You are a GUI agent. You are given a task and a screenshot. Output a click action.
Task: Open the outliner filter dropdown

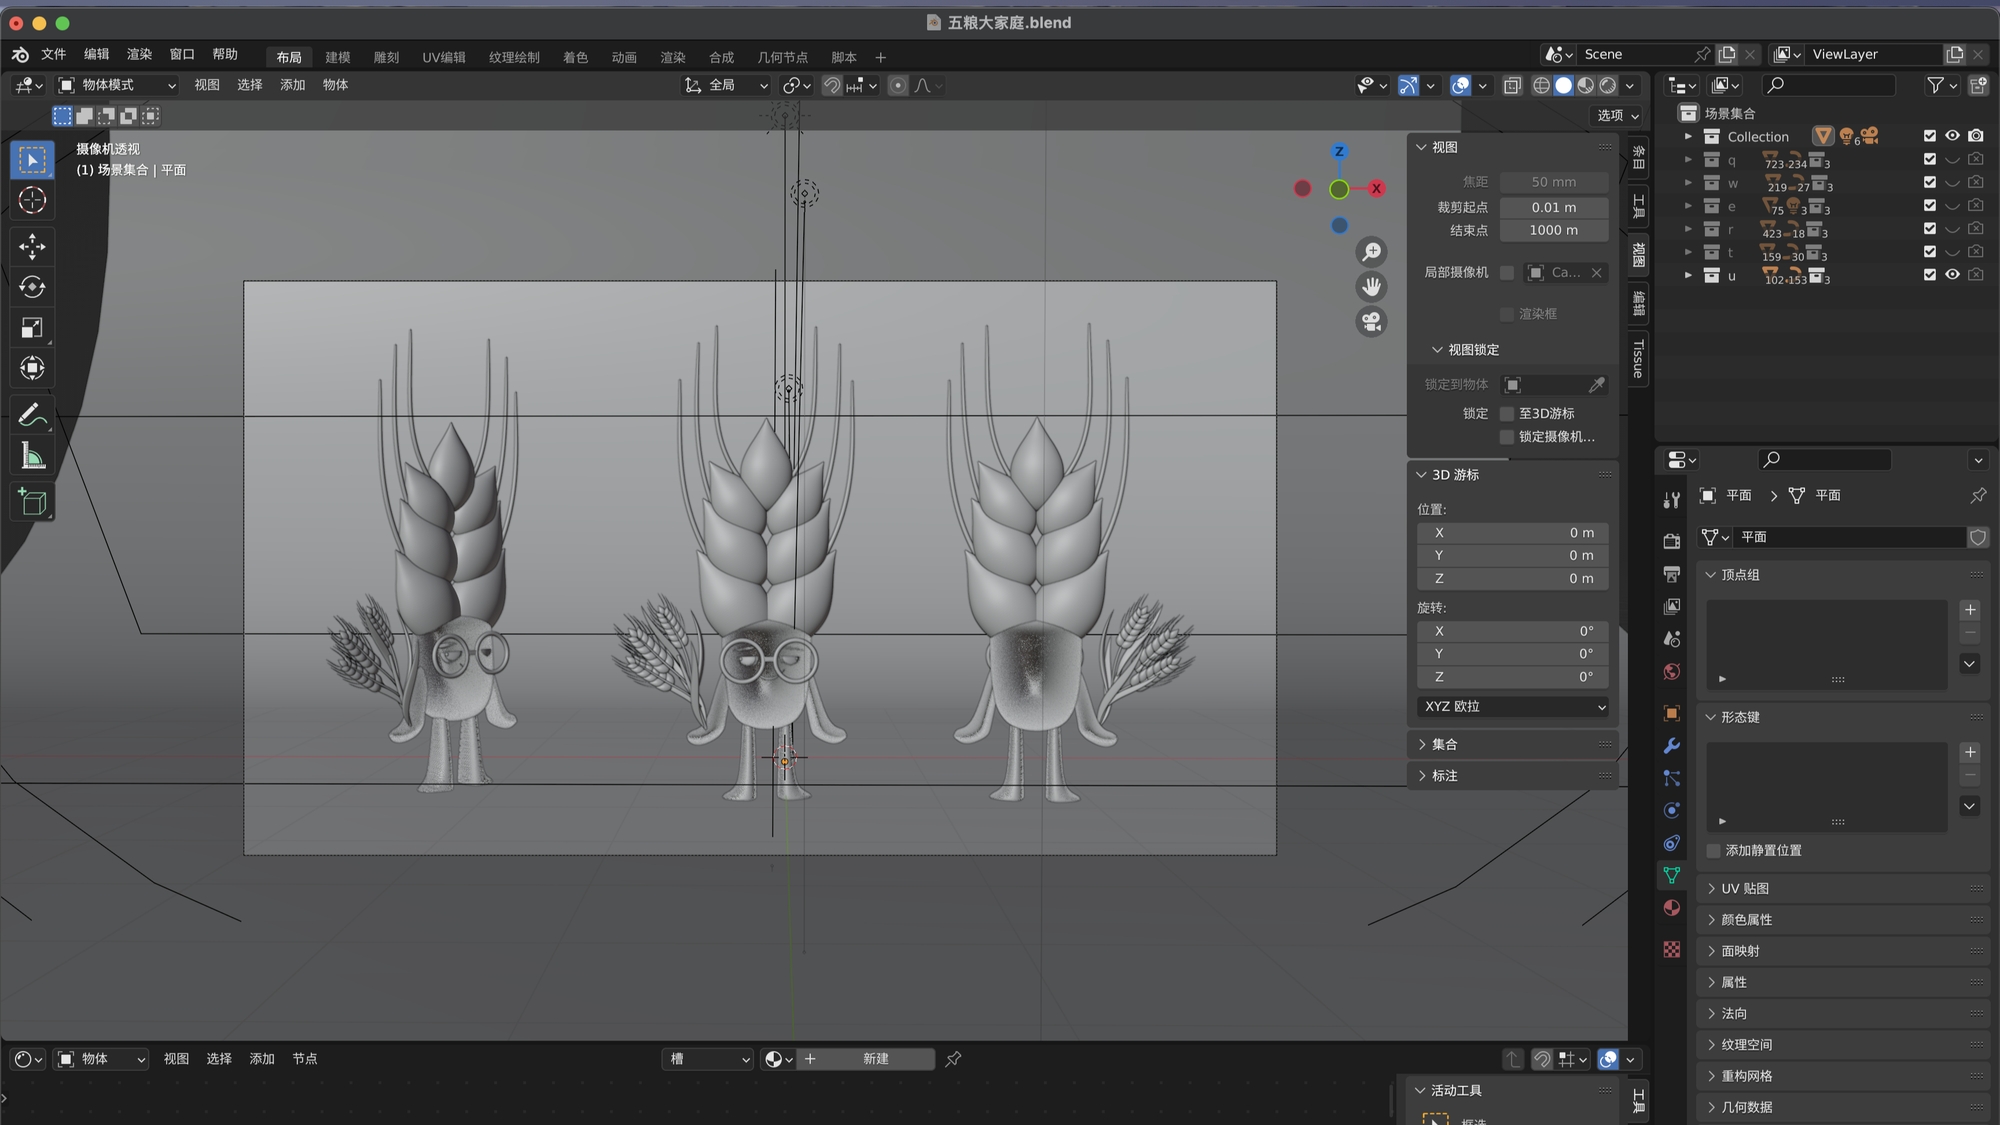(1941, 86)
